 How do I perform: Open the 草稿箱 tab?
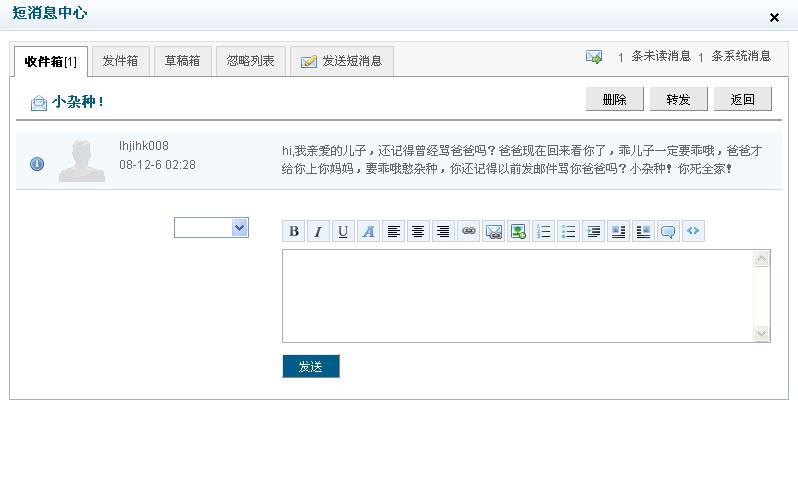[182, 61]
